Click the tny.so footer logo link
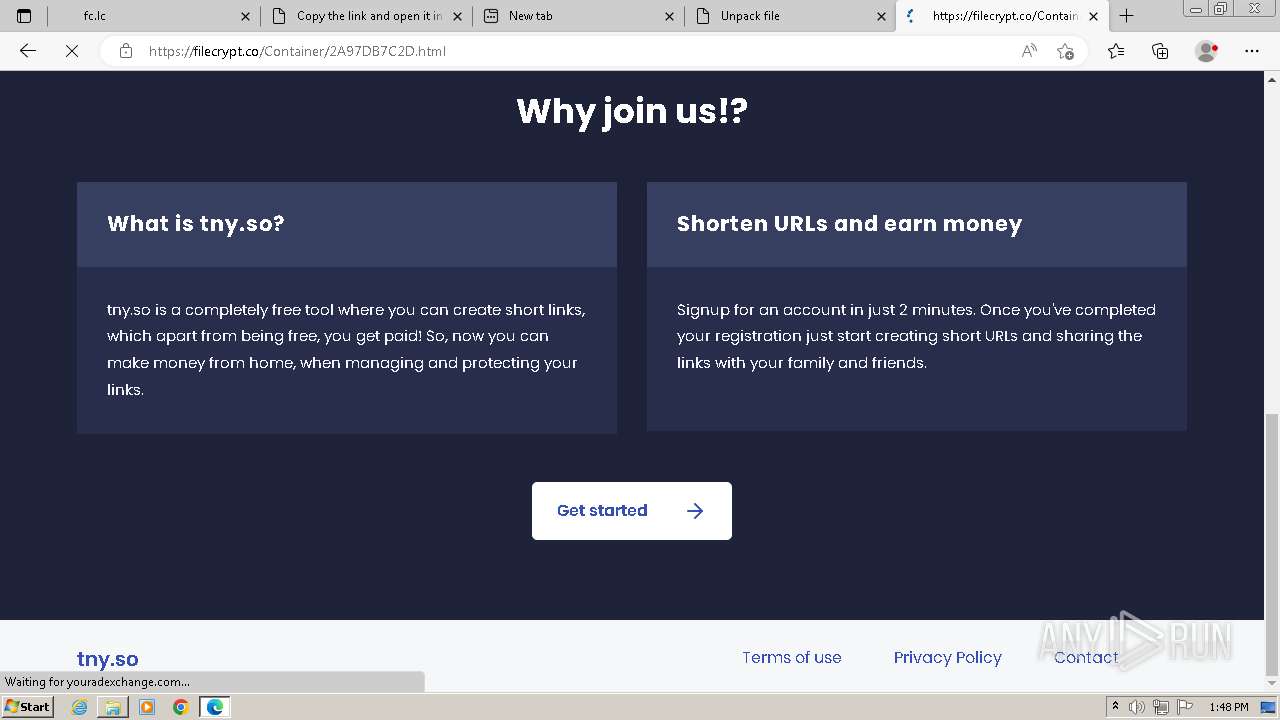1280x720 pixels. point(108,659)
